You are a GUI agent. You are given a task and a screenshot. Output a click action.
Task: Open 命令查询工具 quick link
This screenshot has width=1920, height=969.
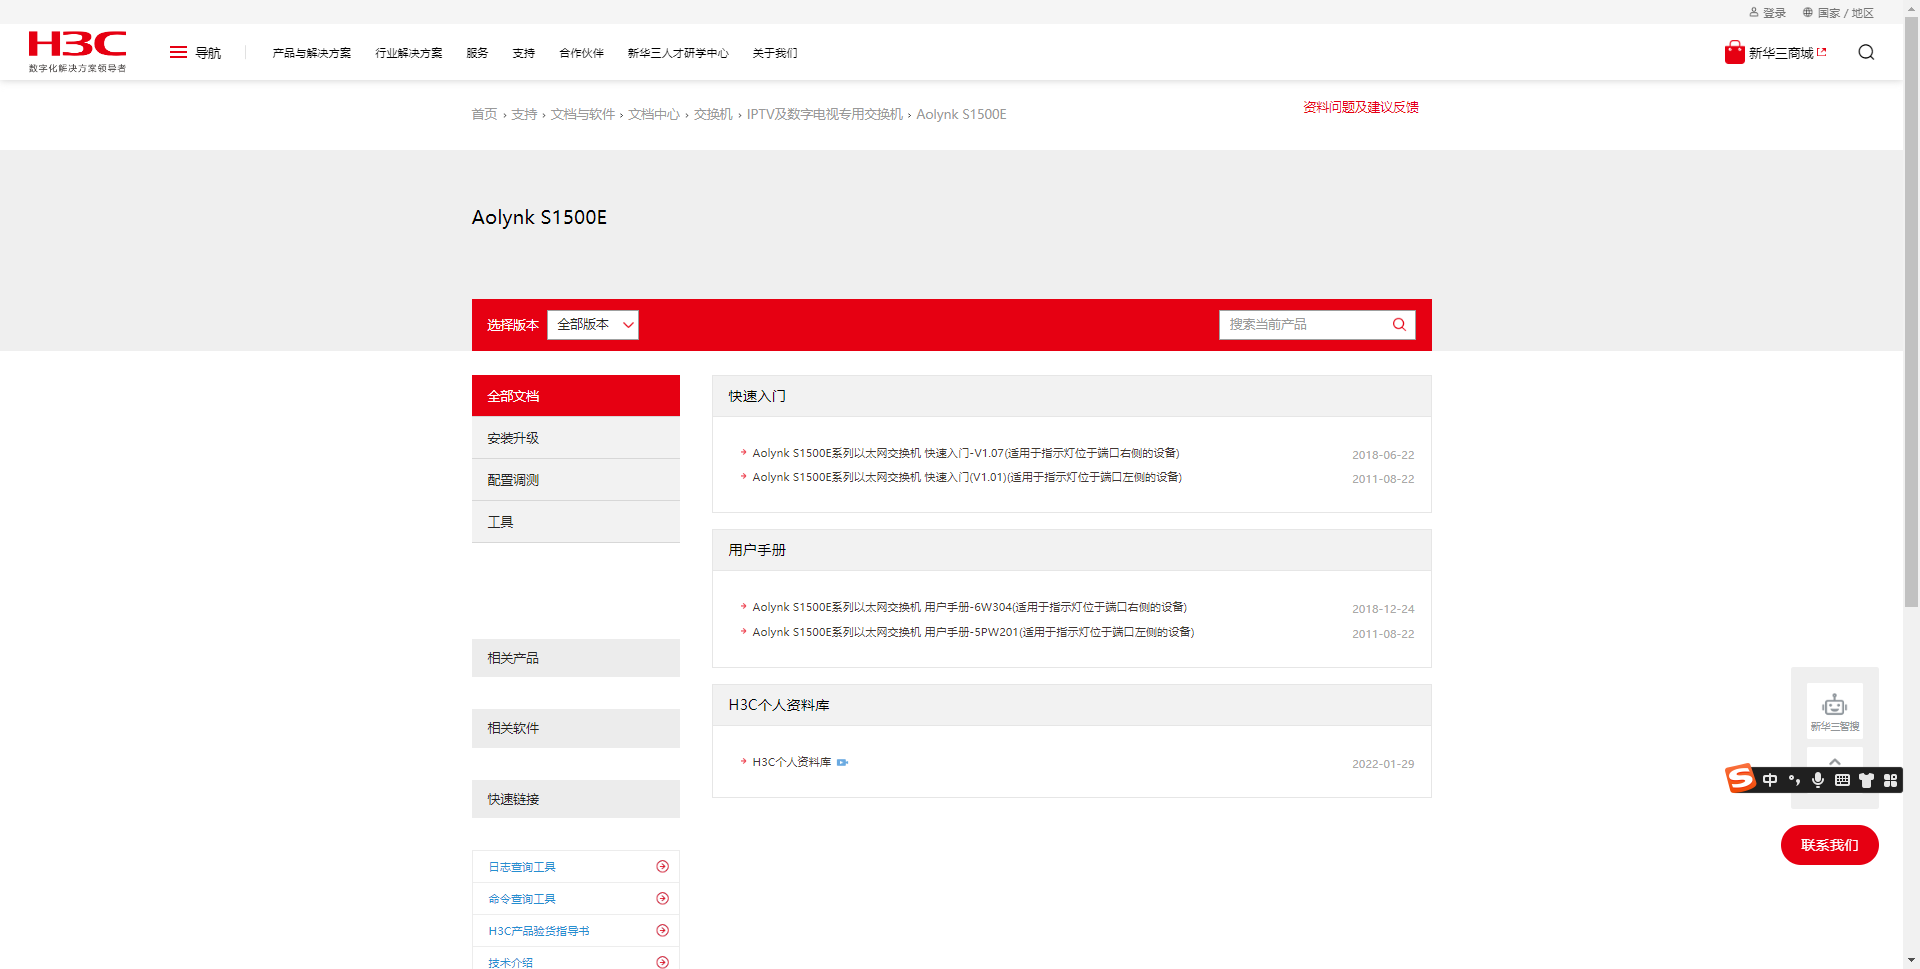[522, 899]
